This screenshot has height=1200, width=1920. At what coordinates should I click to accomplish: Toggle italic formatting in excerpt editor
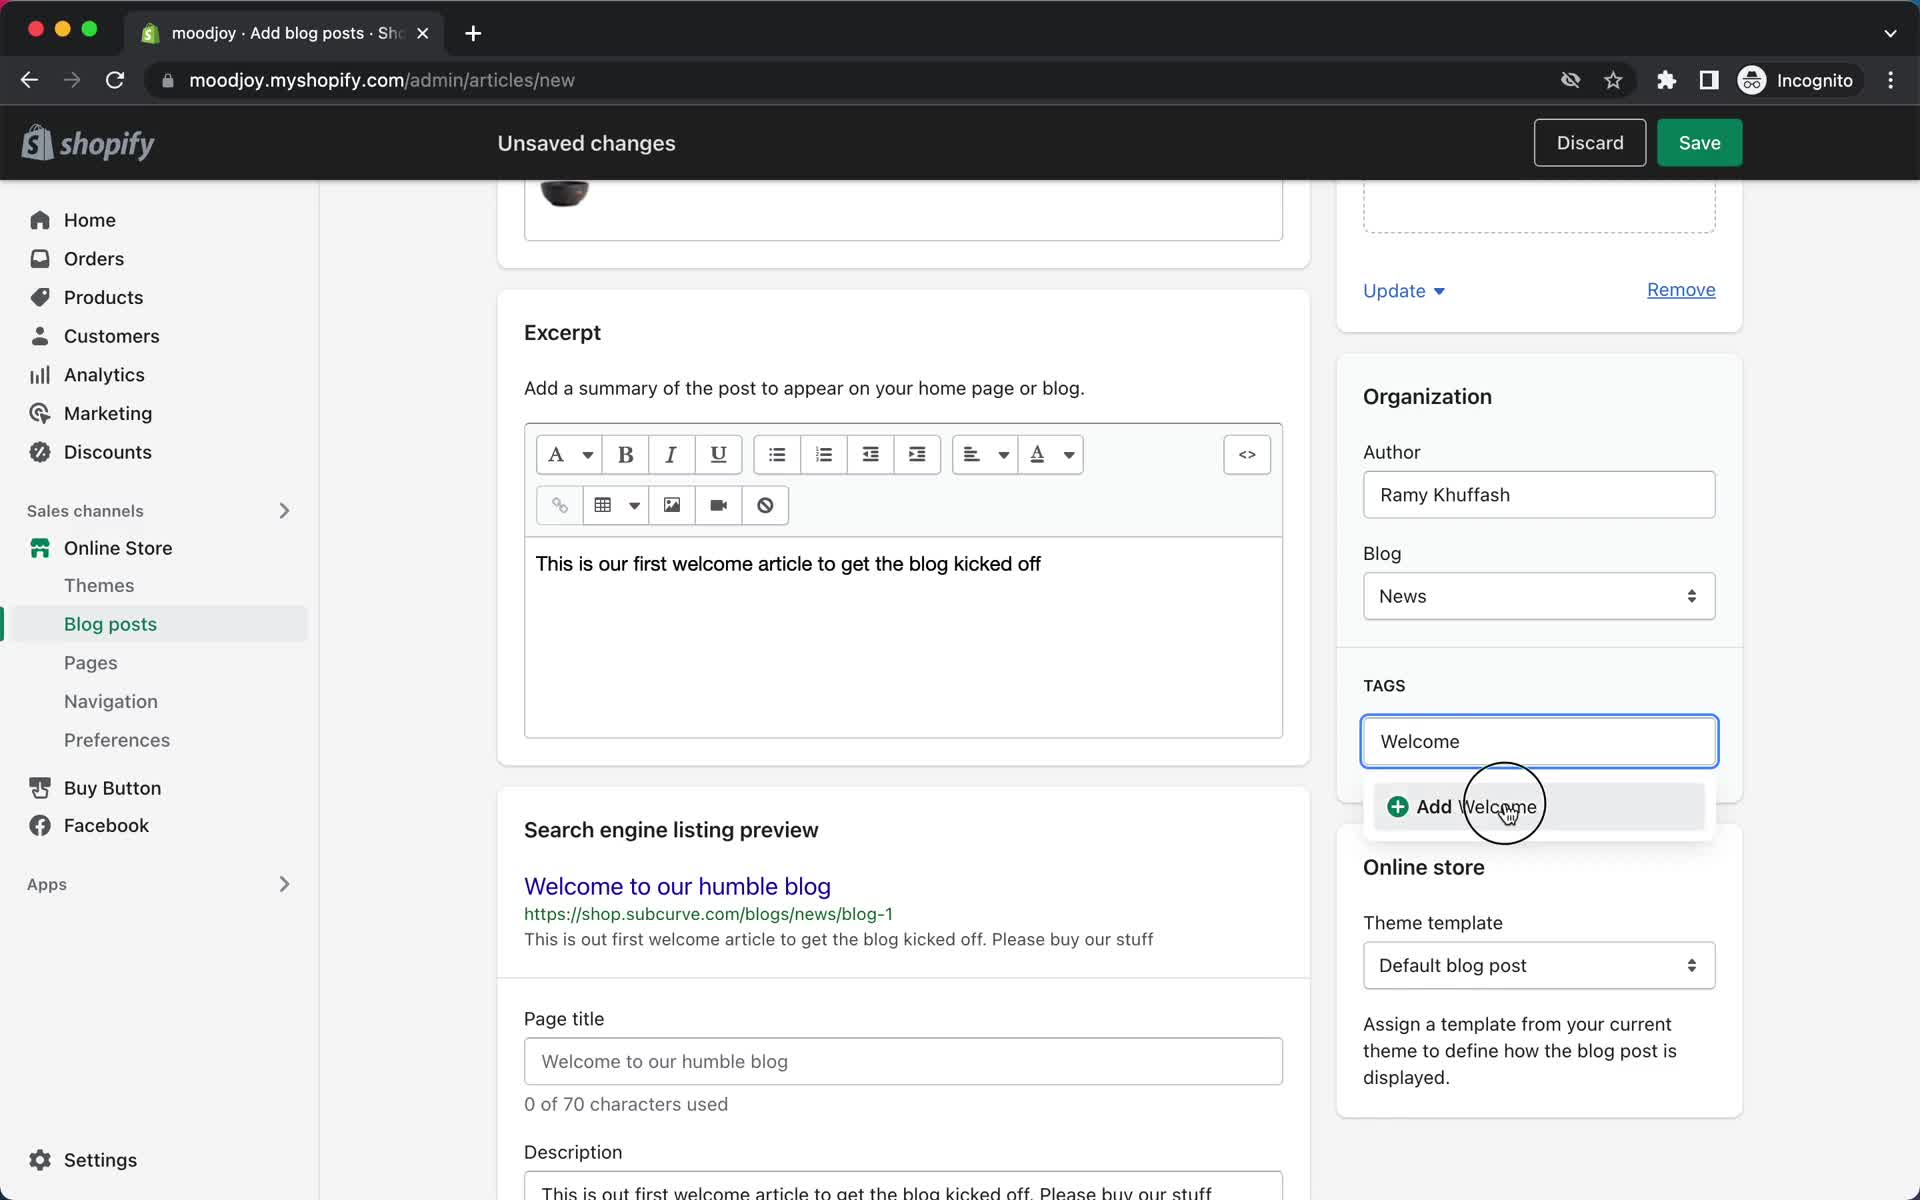tap(672, 455)
